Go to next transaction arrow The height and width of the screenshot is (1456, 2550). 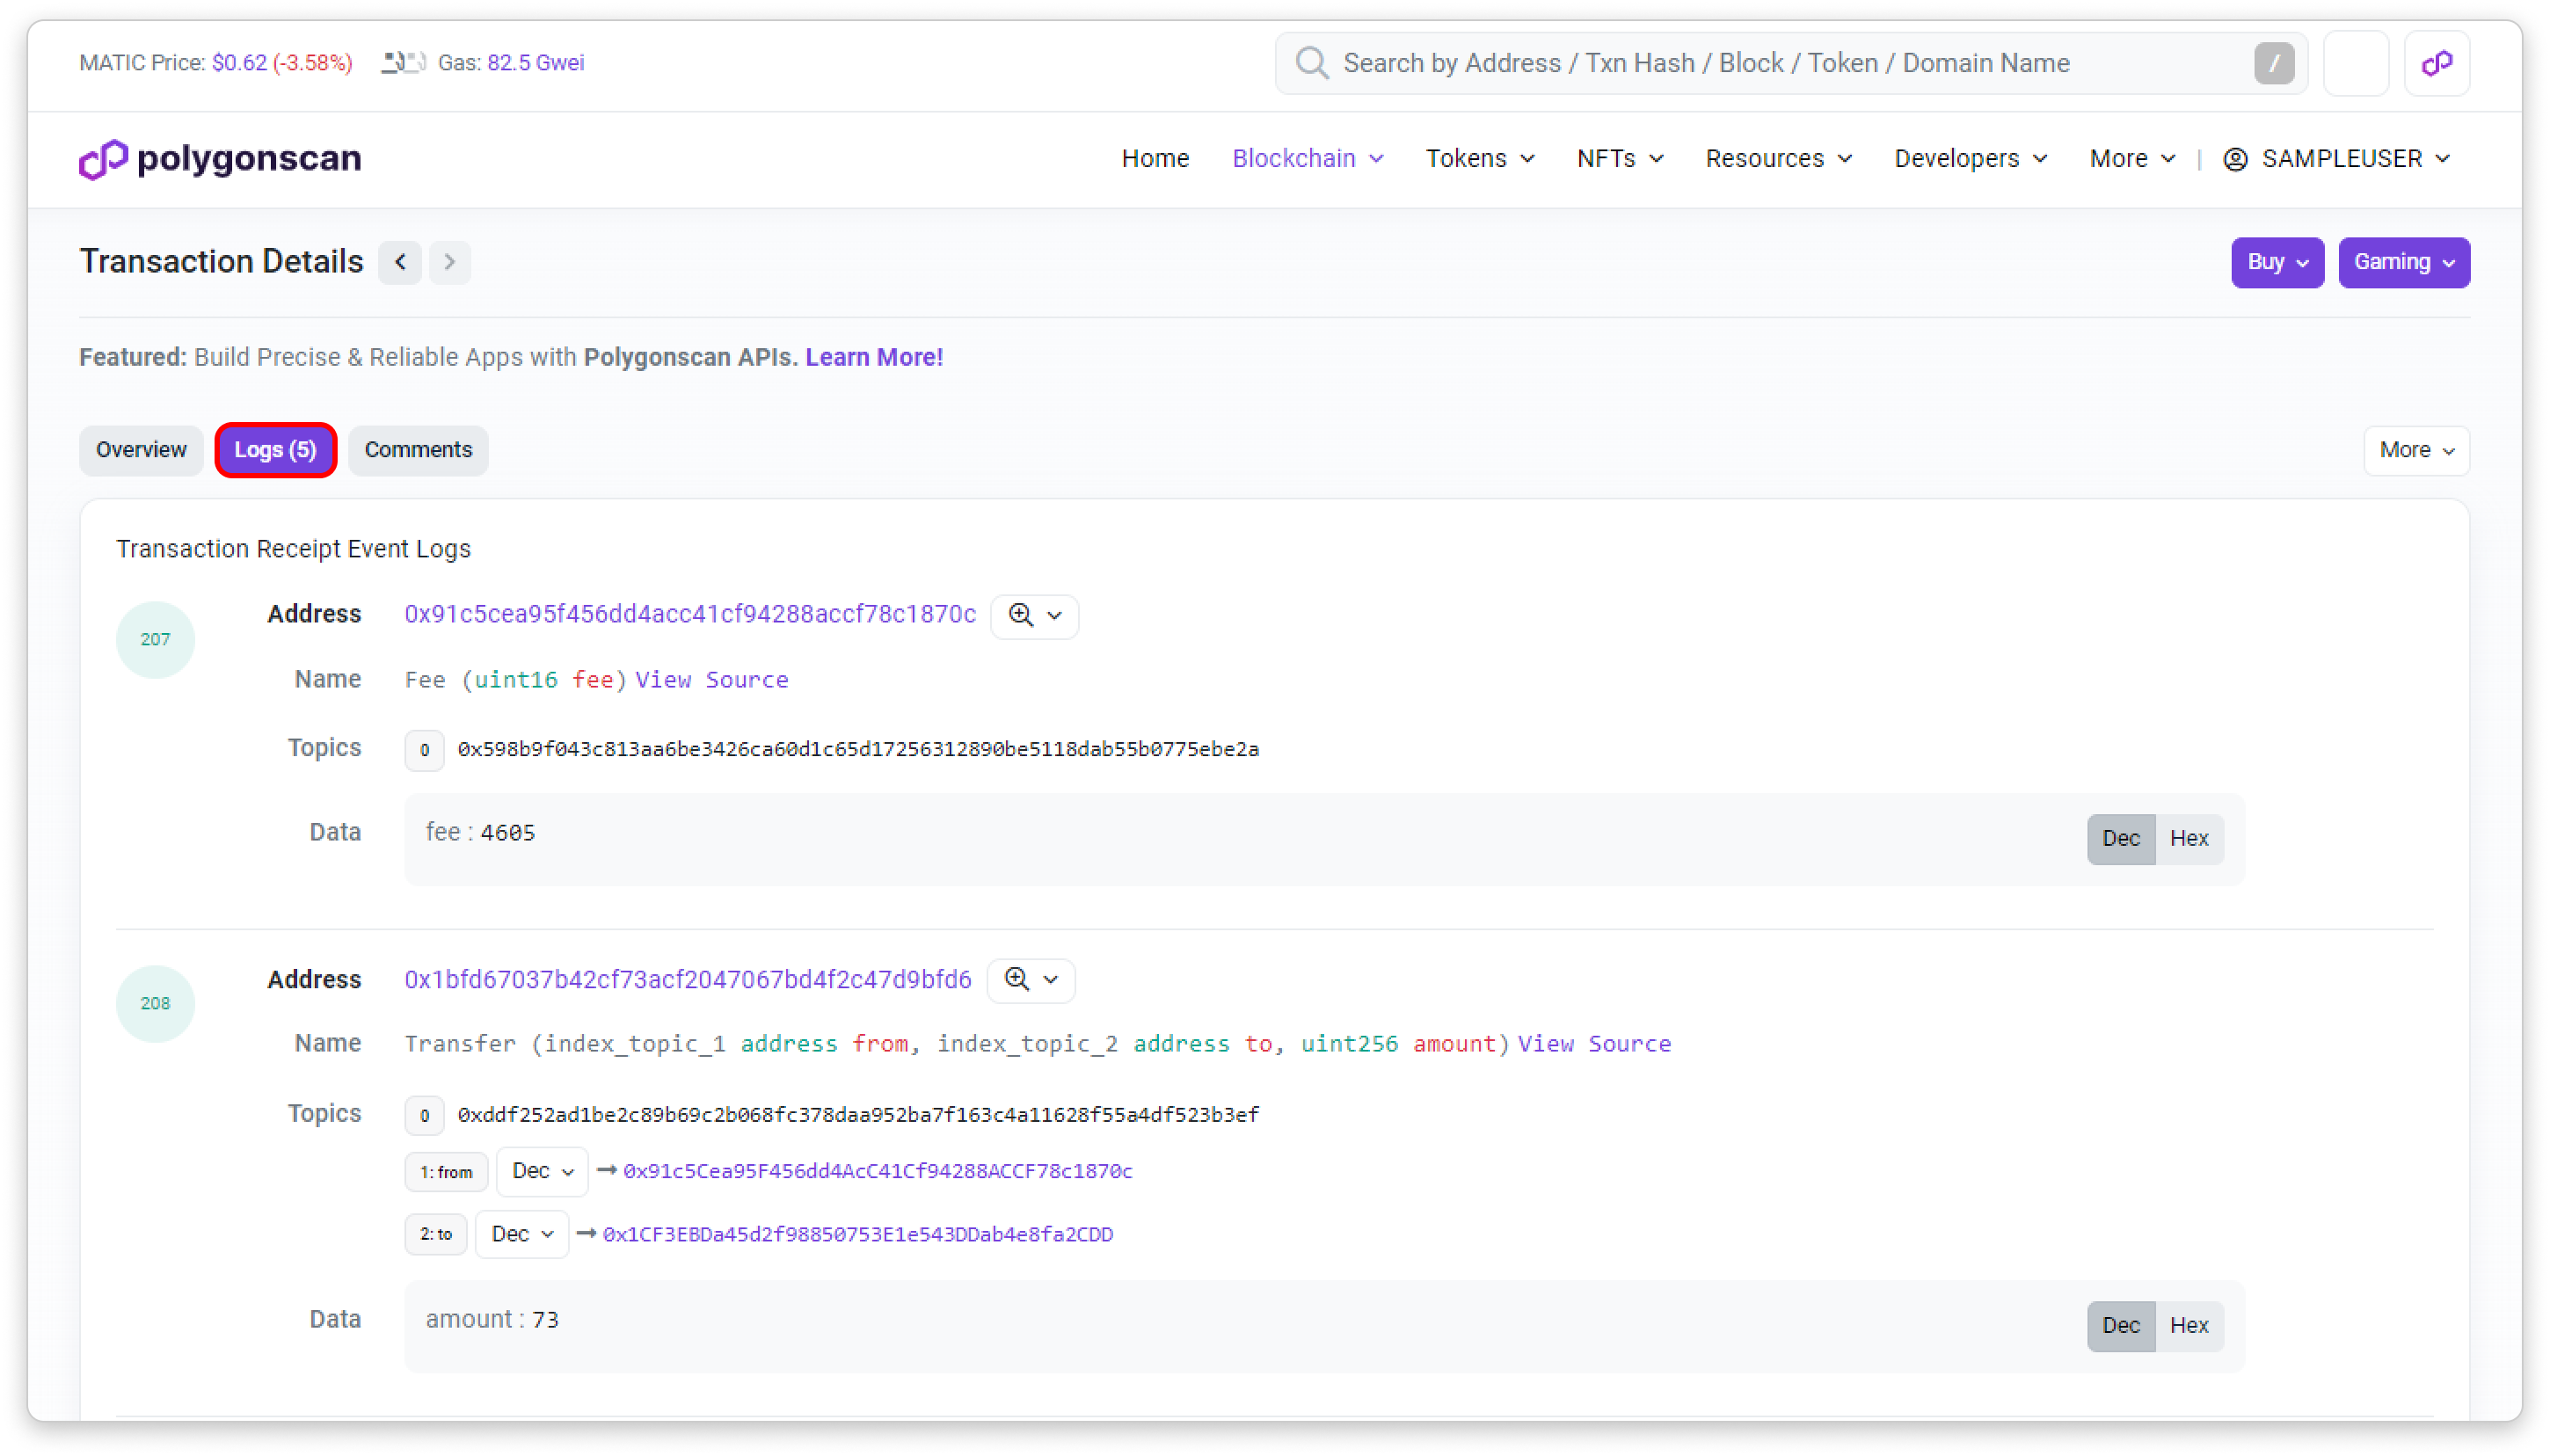[450, 262]
